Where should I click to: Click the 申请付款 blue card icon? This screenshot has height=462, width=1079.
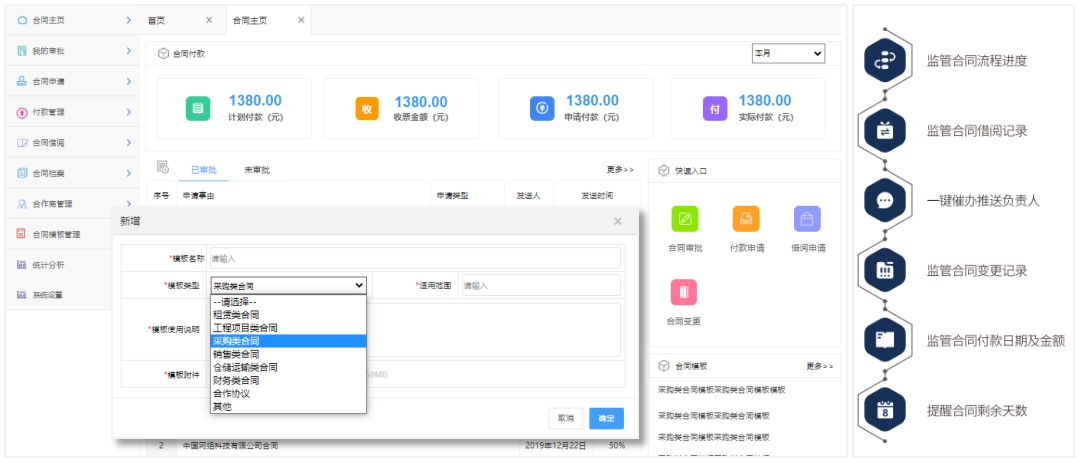pos(541,108)
